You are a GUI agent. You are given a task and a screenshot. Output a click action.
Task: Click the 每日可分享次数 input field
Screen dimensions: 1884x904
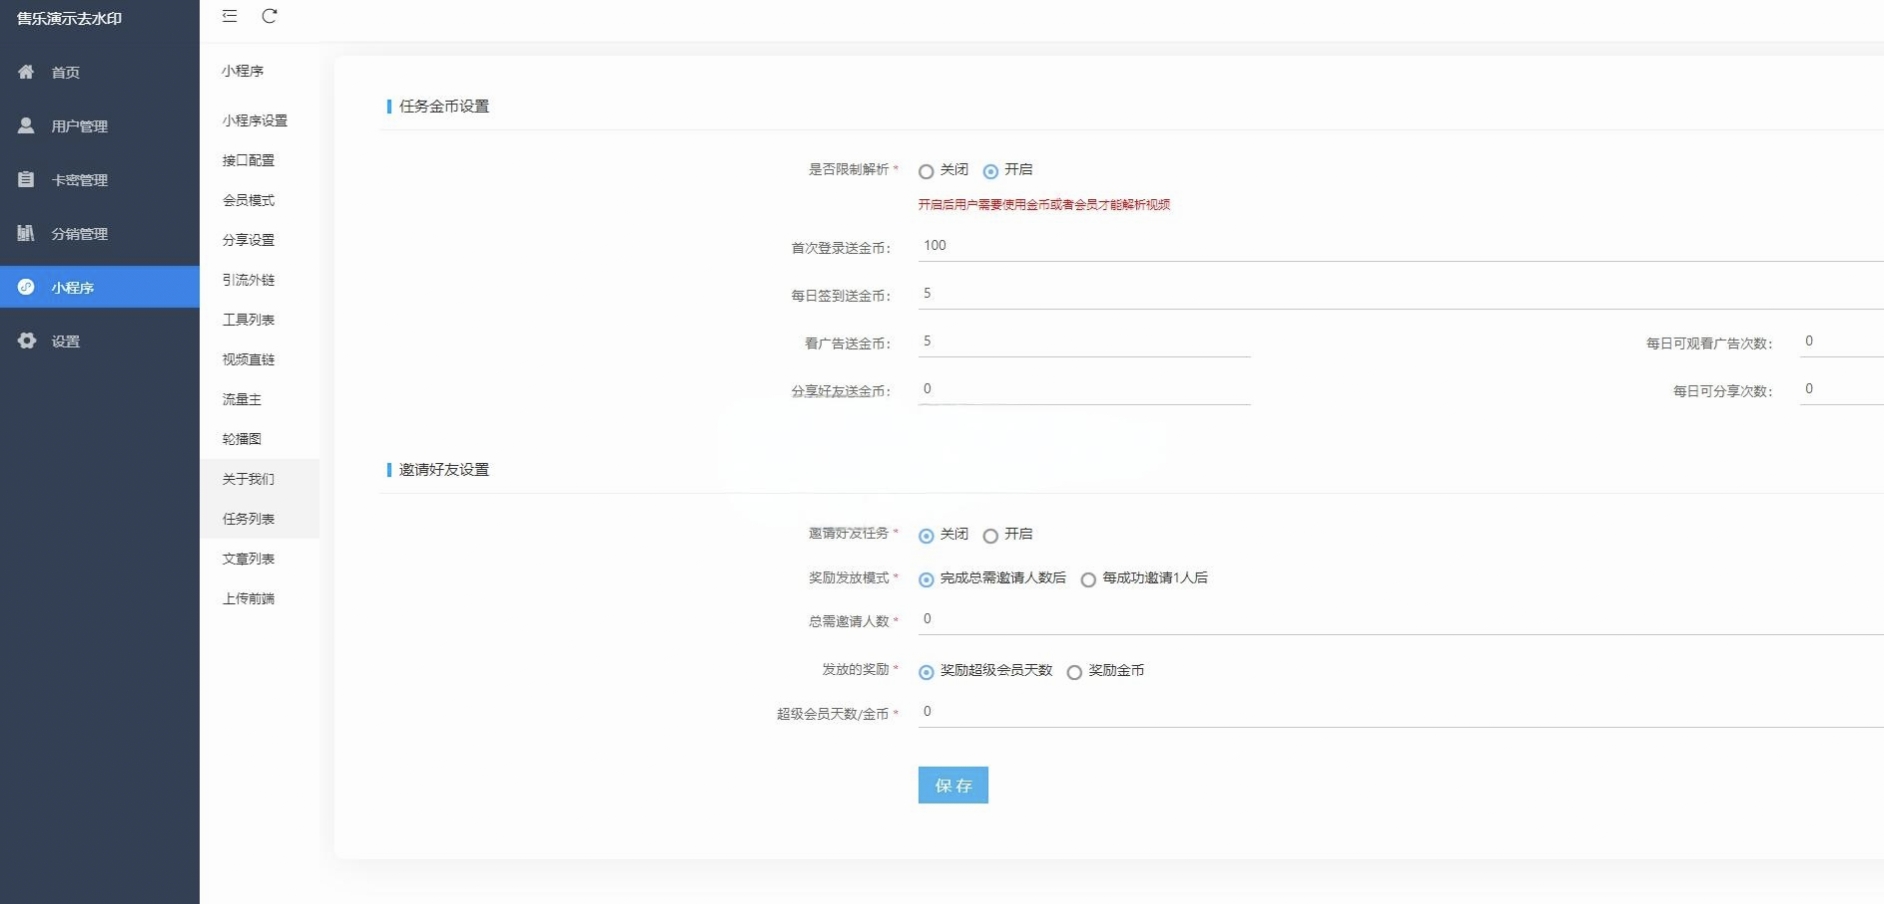[1841, 390]
